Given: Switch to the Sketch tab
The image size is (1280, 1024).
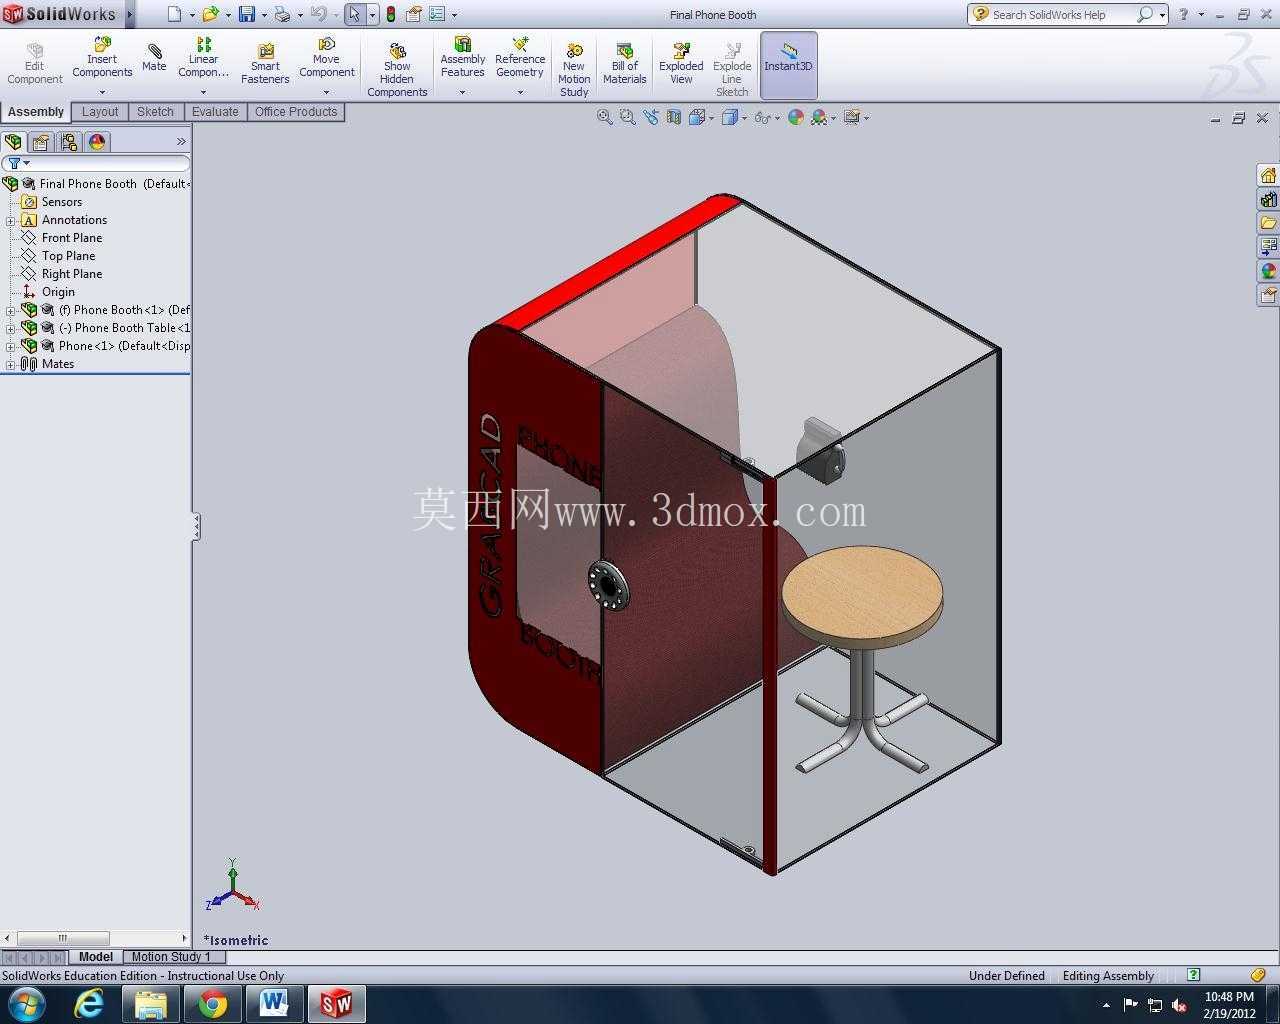Looking at the screenshot, I should point(155,112).
